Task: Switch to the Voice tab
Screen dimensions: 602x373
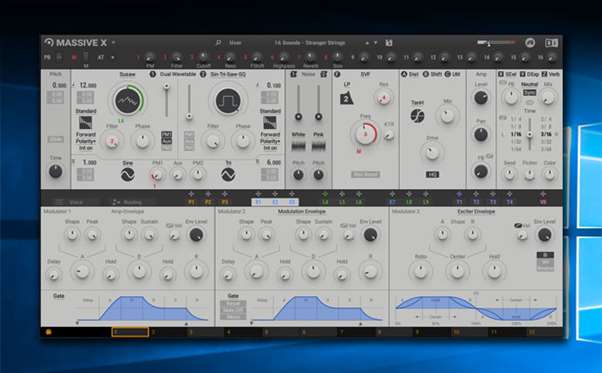Action: (70, 202)
